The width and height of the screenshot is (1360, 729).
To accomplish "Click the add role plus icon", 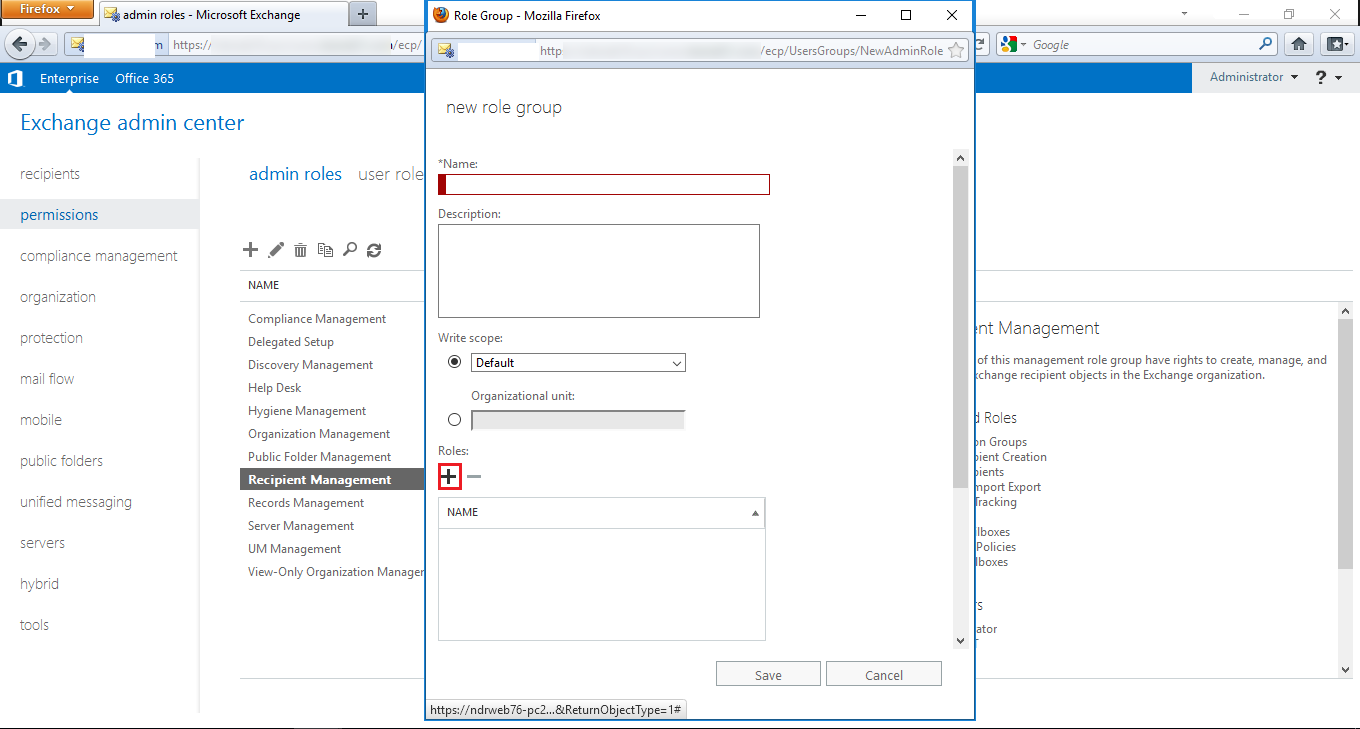I will (x=449, y=477).
